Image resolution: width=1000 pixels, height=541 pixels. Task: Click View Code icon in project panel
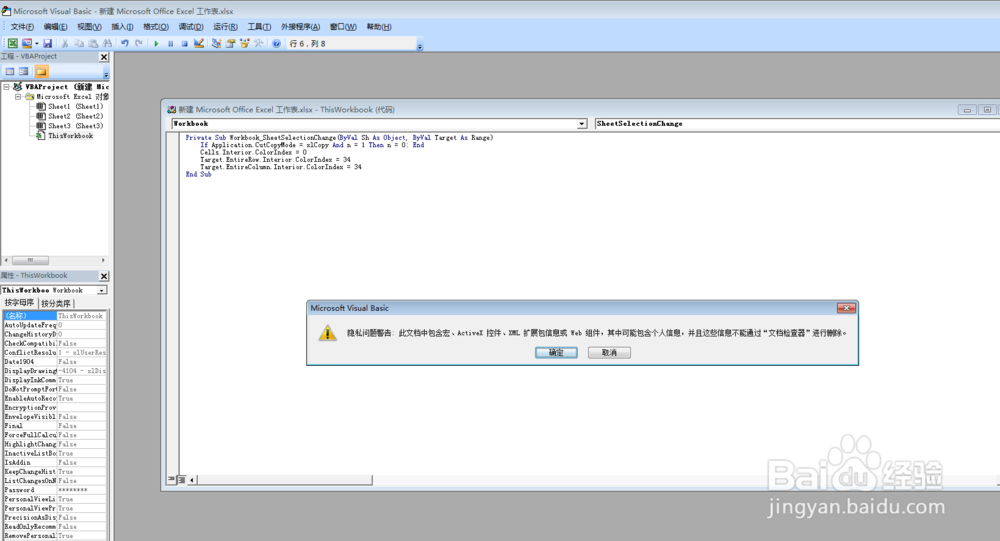click(x=10, y=71)
